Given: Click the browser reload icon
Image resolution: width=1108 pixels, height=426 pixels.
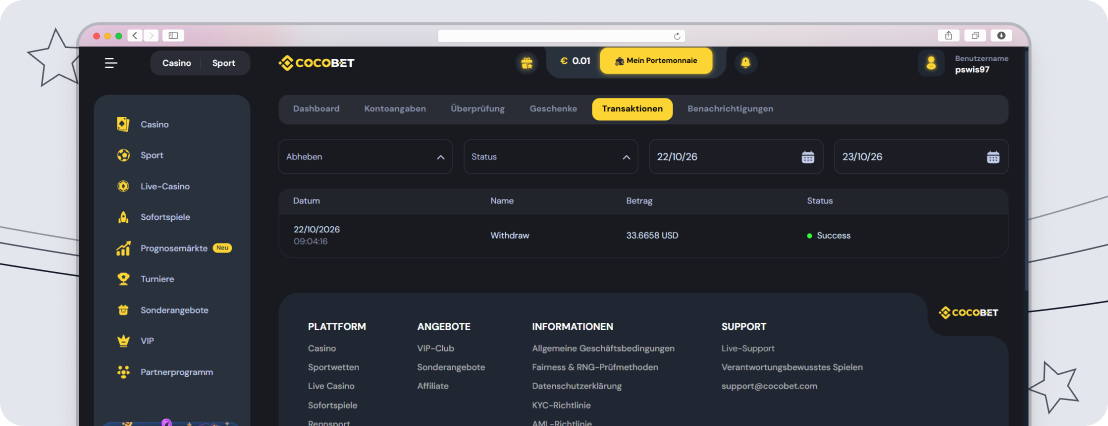Looking at the screenshot, I should click(x=677, y=36).
